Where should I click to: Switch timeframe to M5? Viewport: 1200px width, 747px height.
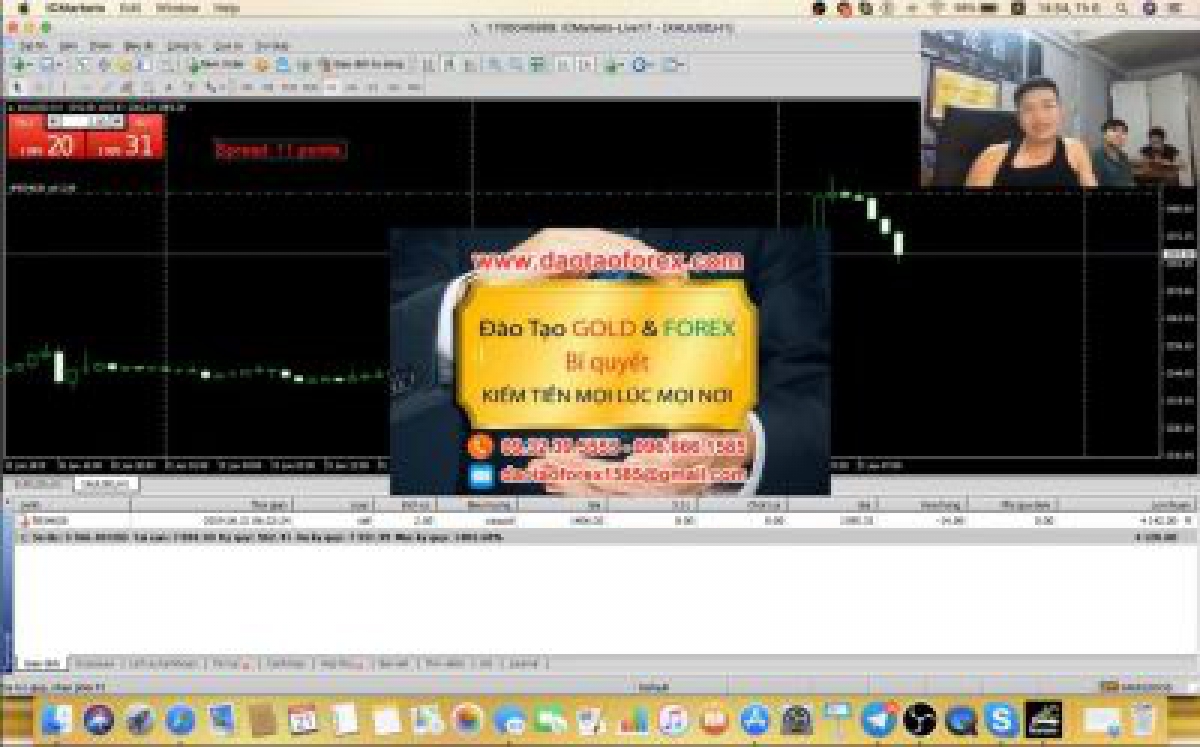[267, 87]
